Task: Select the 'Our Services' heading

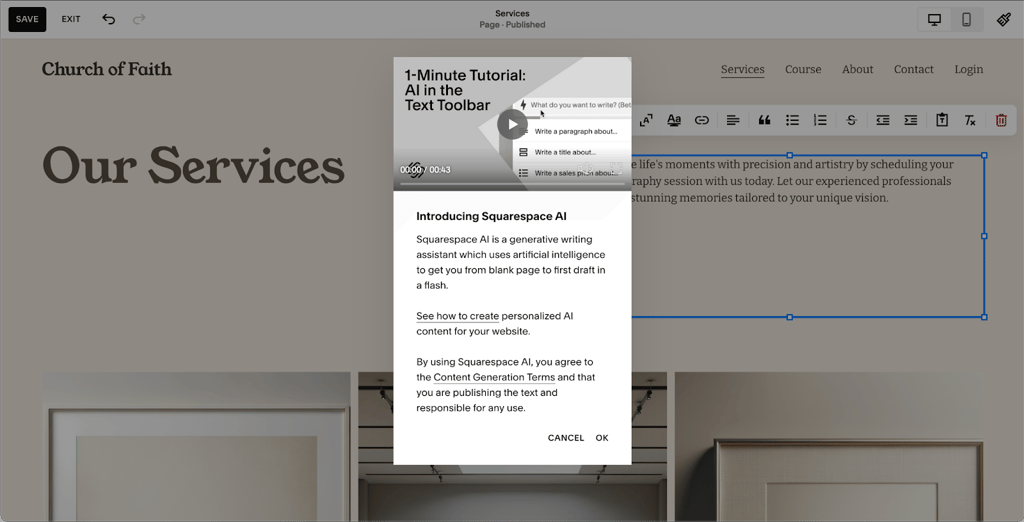Action: click(x=193, y=166)
